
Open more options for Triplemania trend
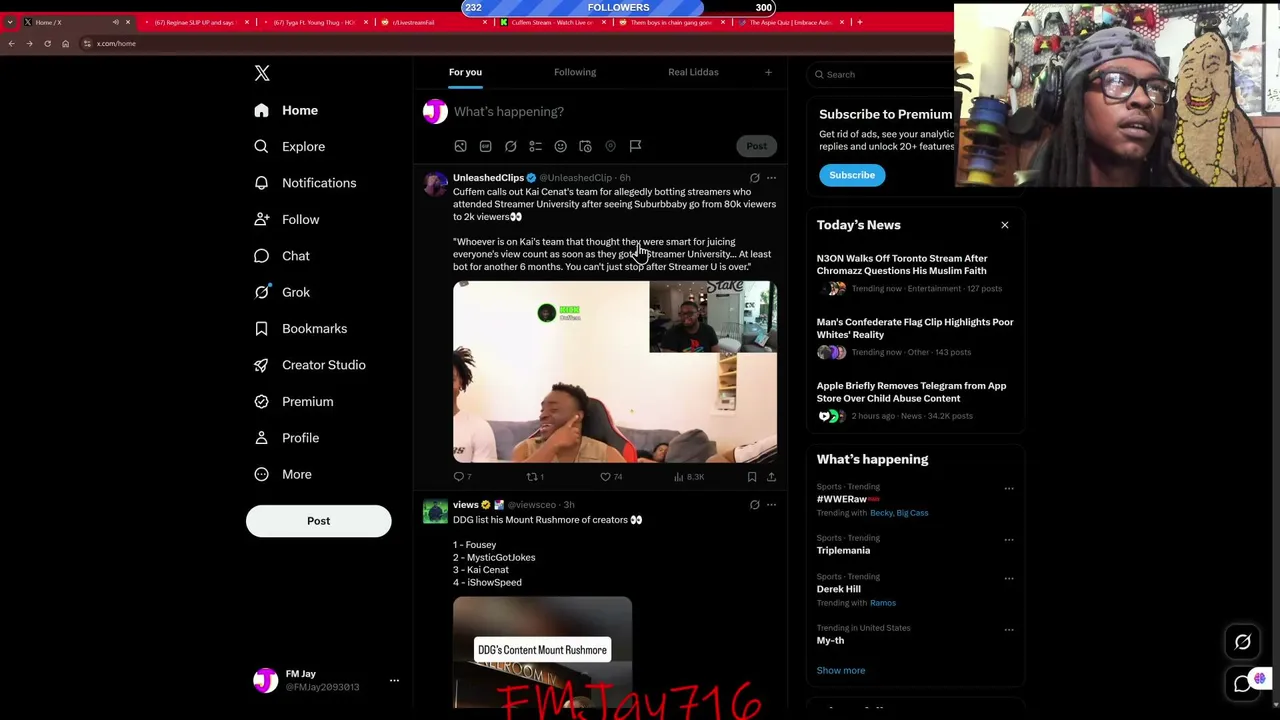pyautogui.click(x=1009, y=540)
